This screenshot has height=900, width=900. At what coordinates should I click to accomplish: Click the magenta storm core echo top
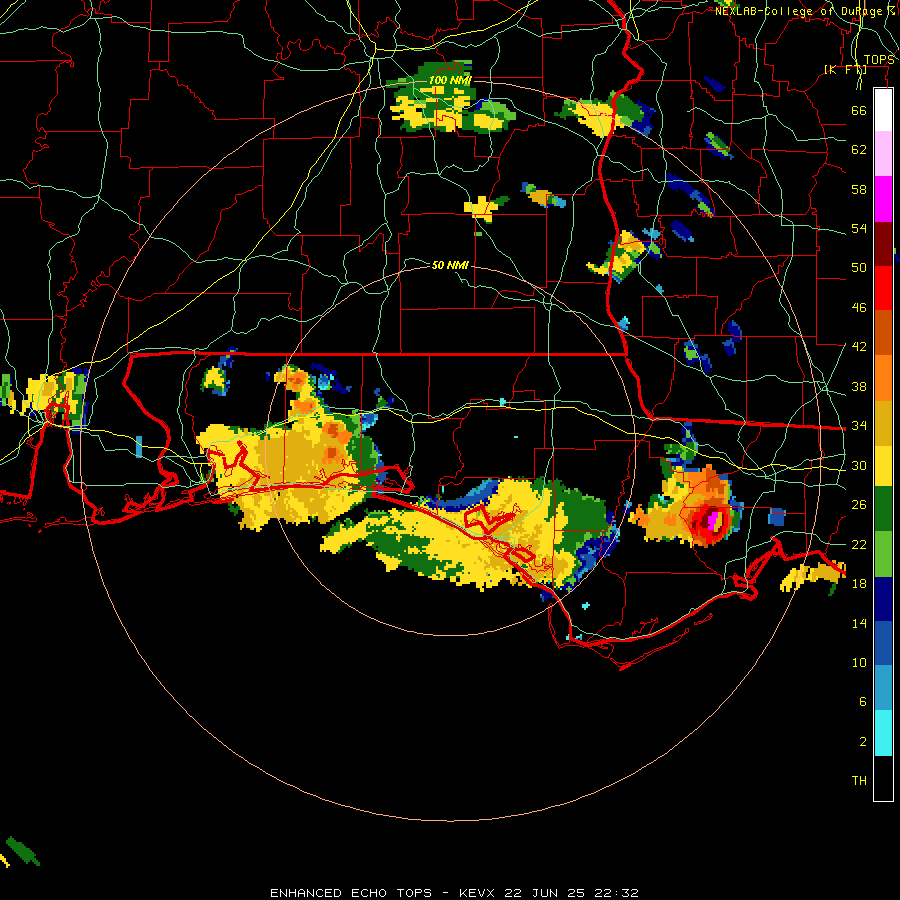(x=712, y=521)
